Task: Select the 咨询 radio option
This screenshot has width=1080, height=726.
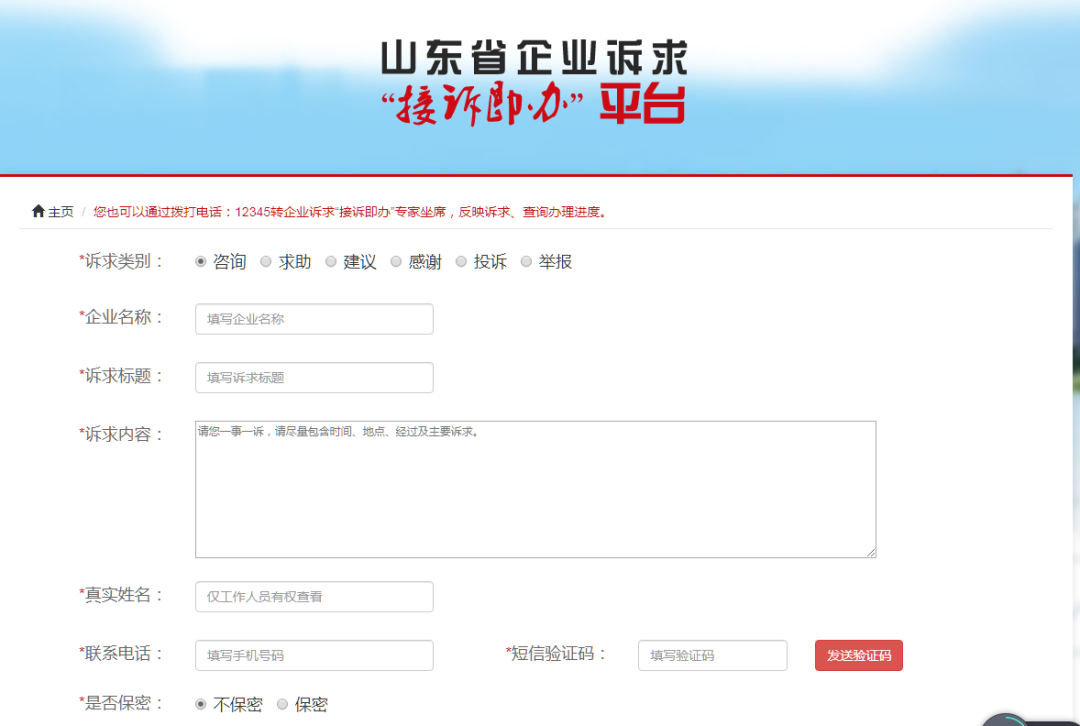Action: coord(200,262)
